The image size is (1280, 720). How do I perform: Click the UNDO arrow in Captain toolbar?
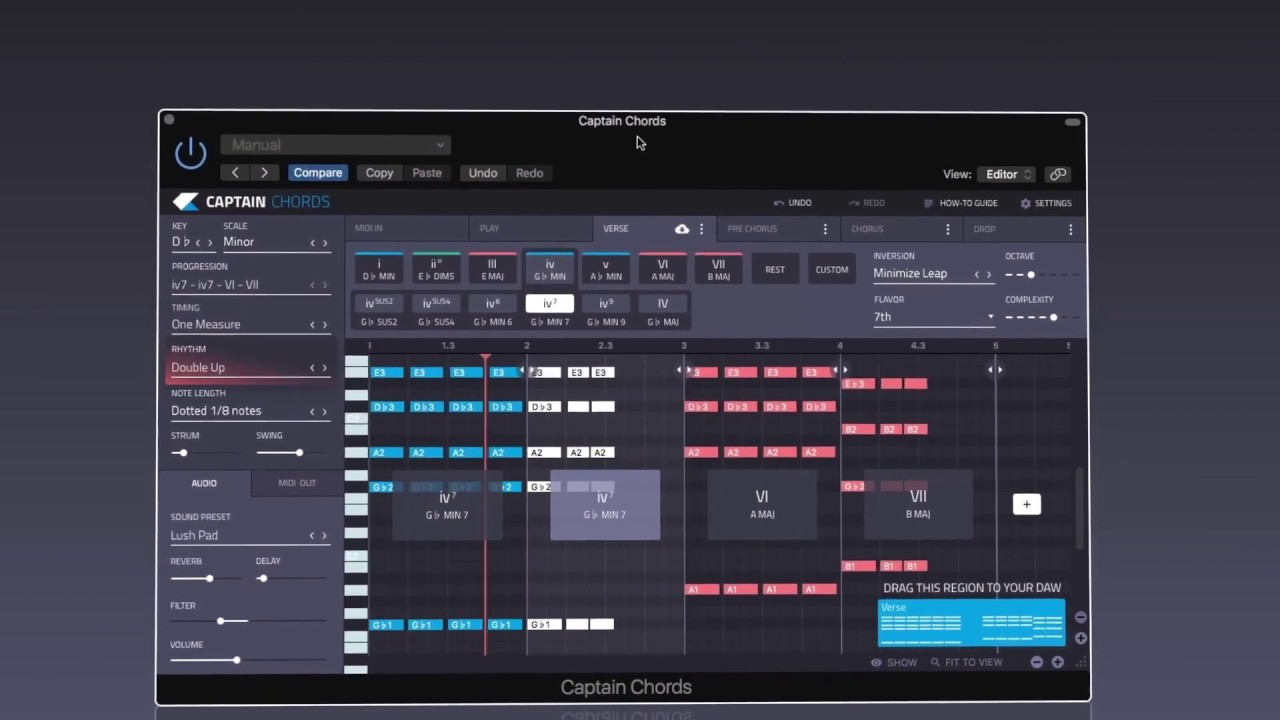(792, 203)
